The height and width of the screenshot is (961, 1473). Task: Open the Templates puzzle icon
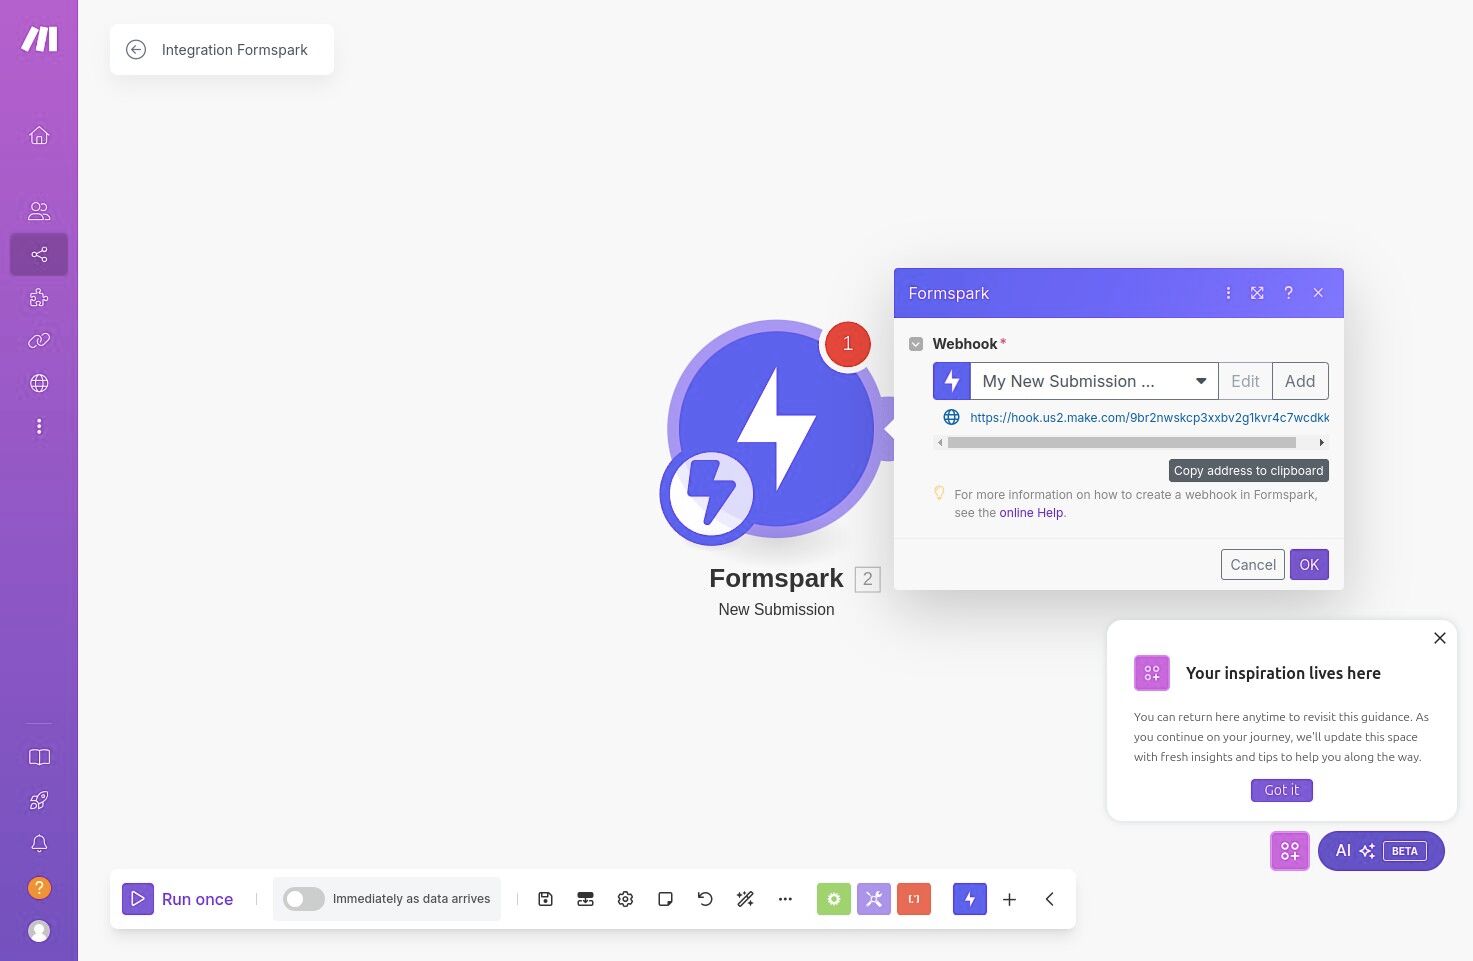pos(39,298)
